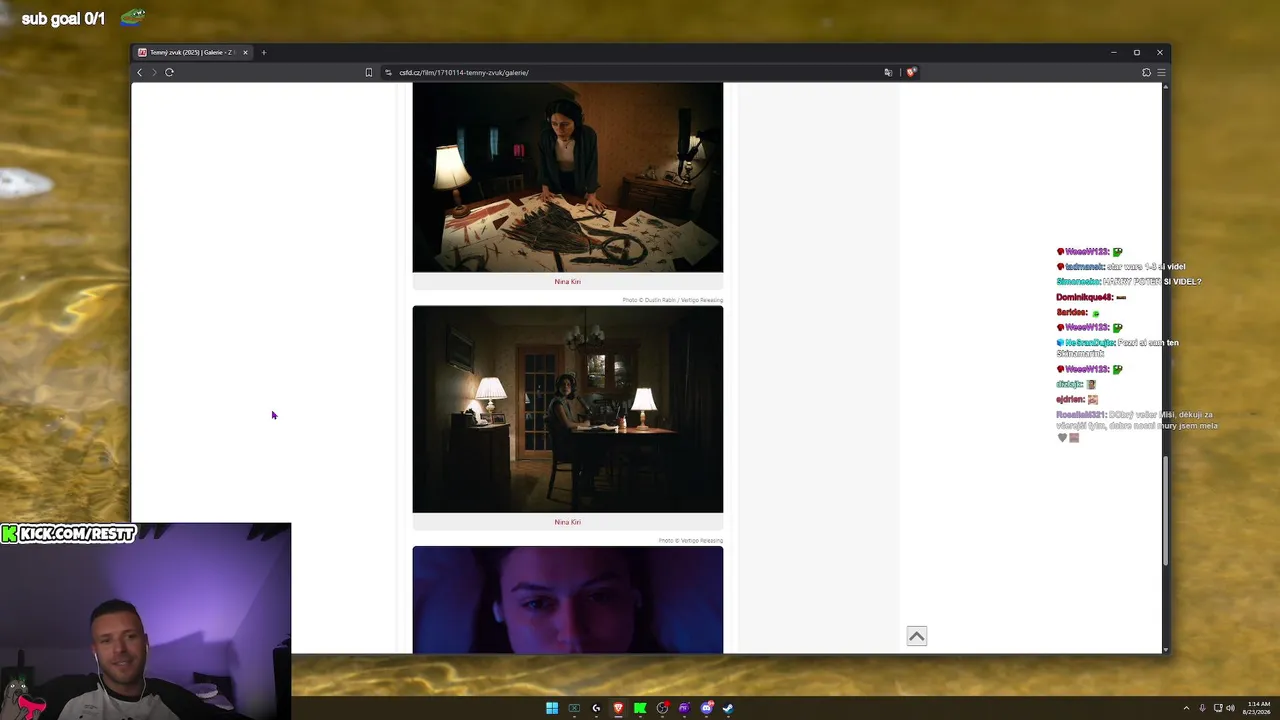Click the microphone icon in system tray
The height and width of the screenshot is (720, 1280).
pos(1202,708)
